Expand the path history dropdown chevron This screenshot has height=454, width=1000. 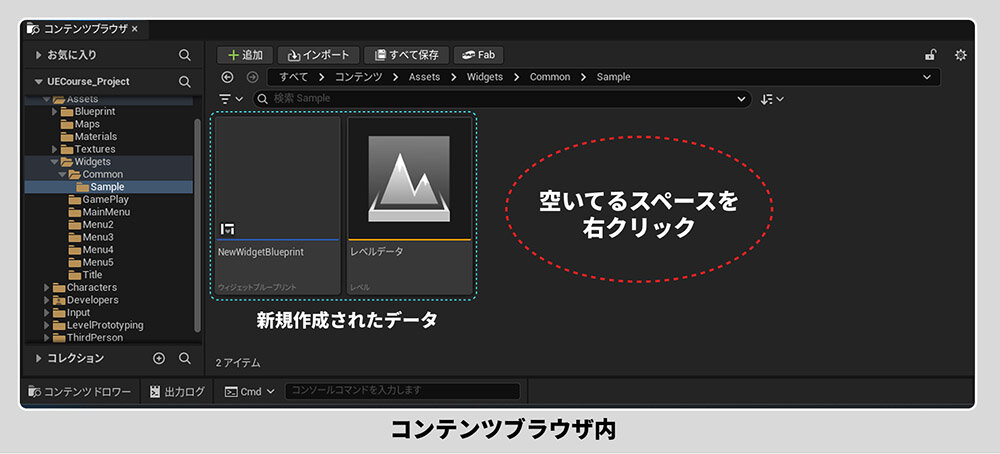(x=927, y=77)
